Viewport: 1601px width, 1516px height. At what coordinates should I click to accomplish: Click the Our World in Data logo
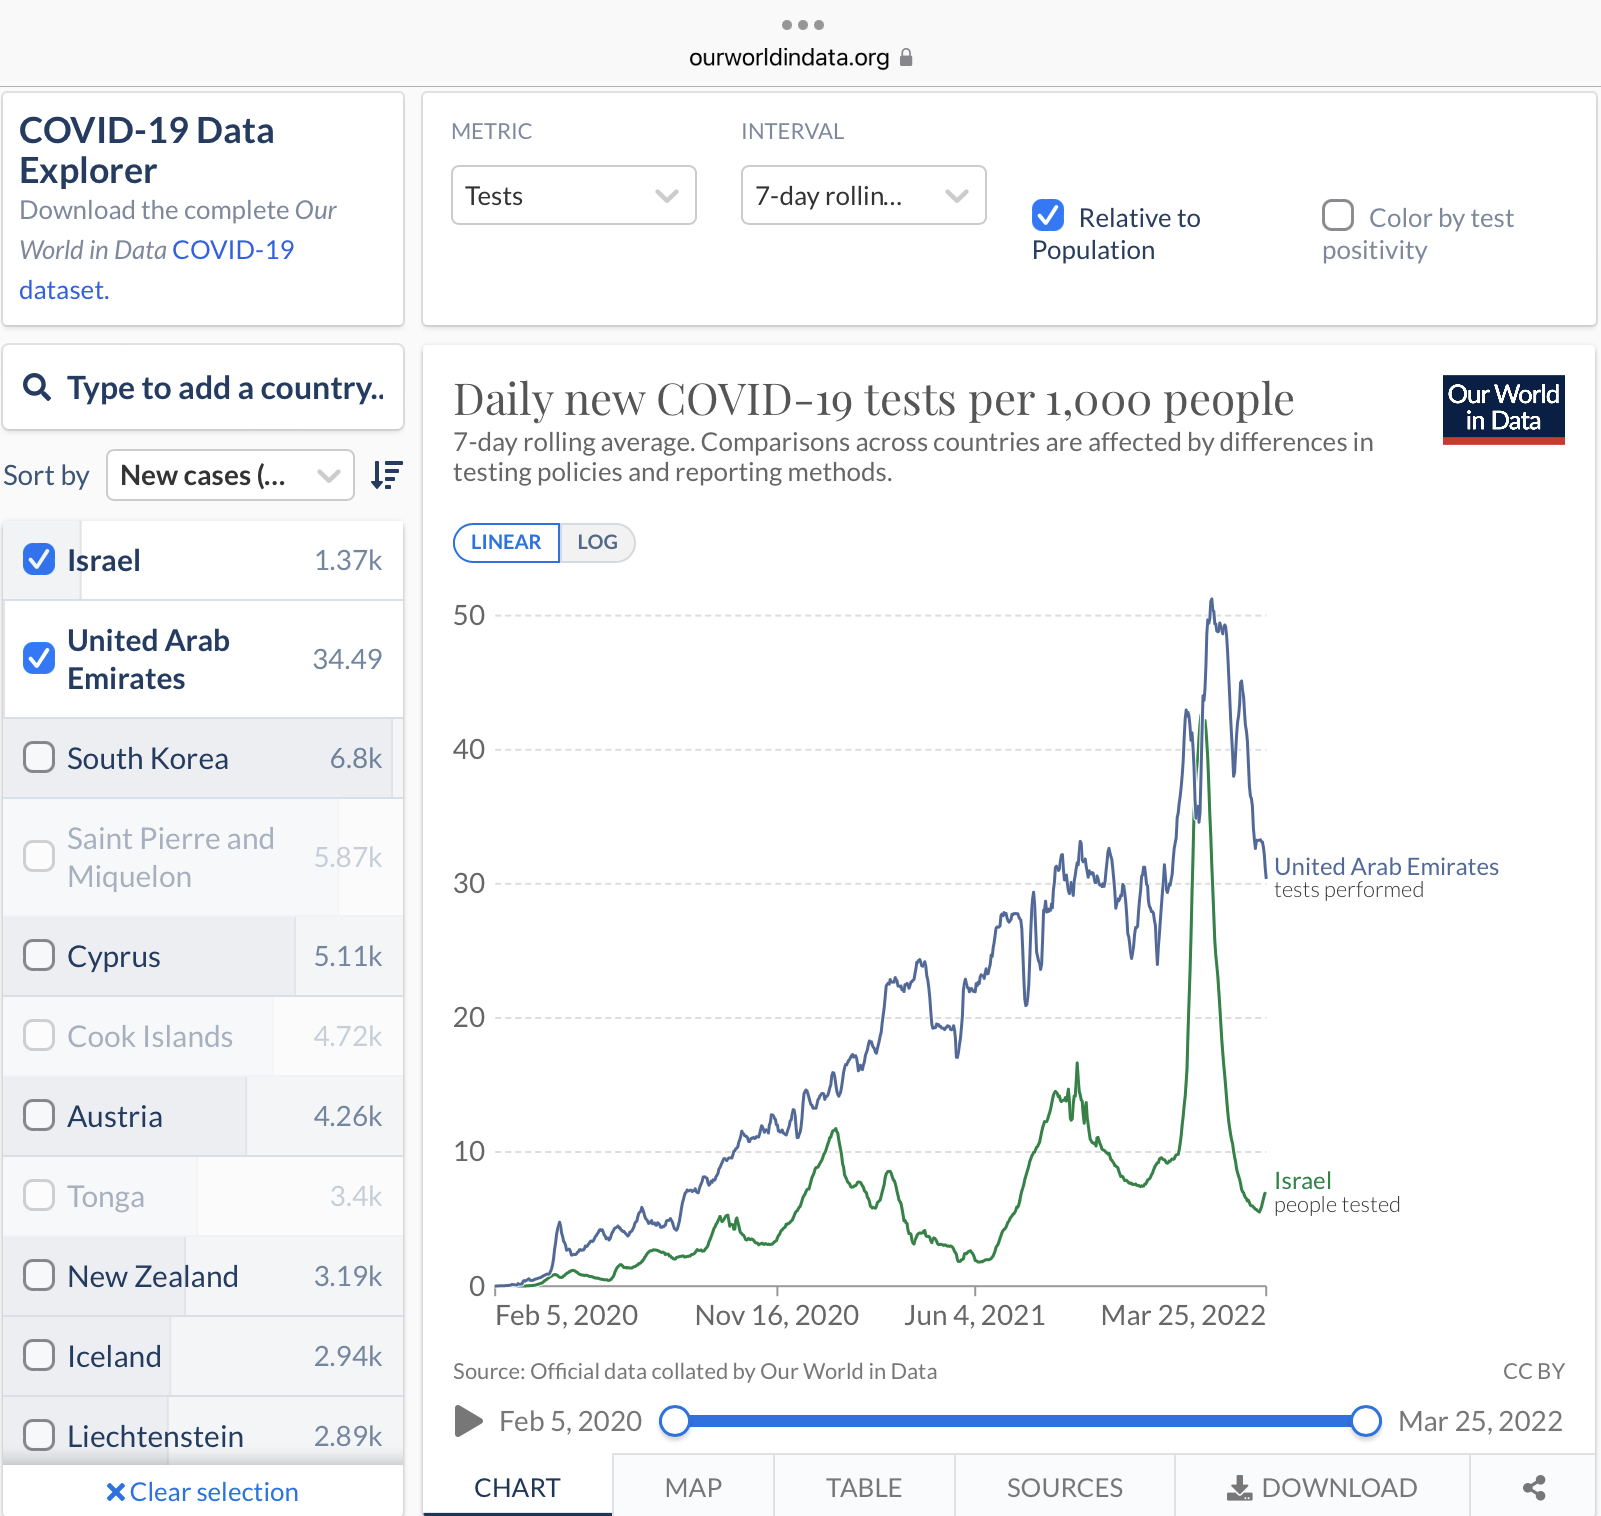[x=1503, y=409]
